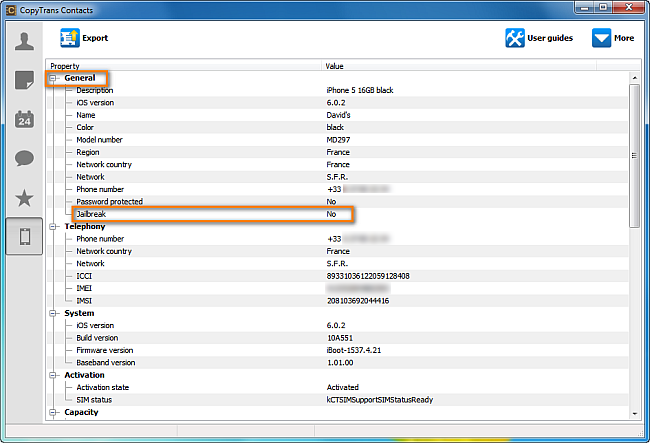
Task: Click the Export icon
Action: pyautogui.click(x=70, y=38)
